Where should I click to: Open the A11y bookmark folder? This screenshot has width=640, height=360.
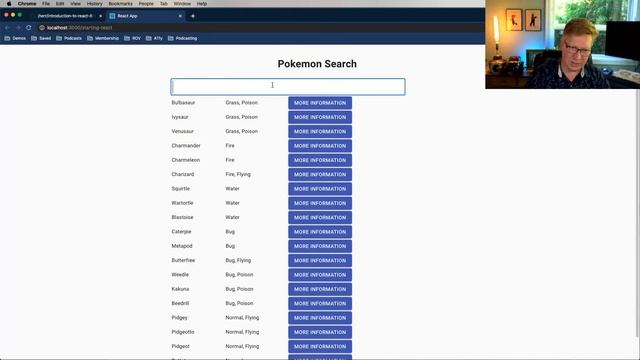click(x=154, y=38)
